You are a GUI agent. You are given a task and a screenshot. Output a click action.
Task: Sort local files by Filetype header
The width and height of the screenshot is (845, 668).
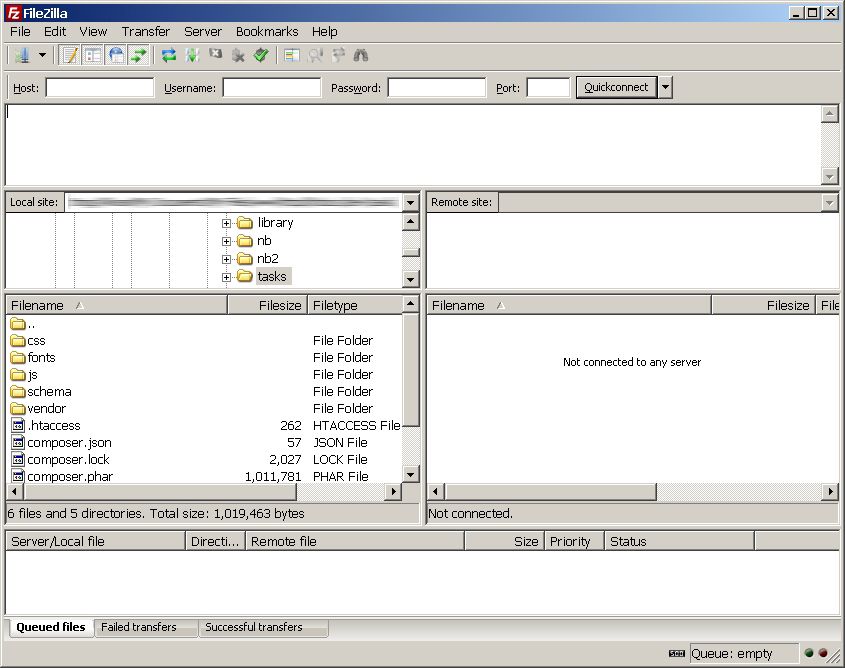(355, 305)
